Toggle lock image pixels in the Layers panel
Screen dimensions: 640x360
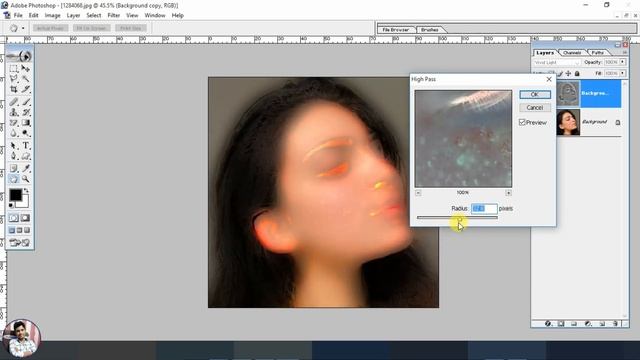[x=560, y=73]
